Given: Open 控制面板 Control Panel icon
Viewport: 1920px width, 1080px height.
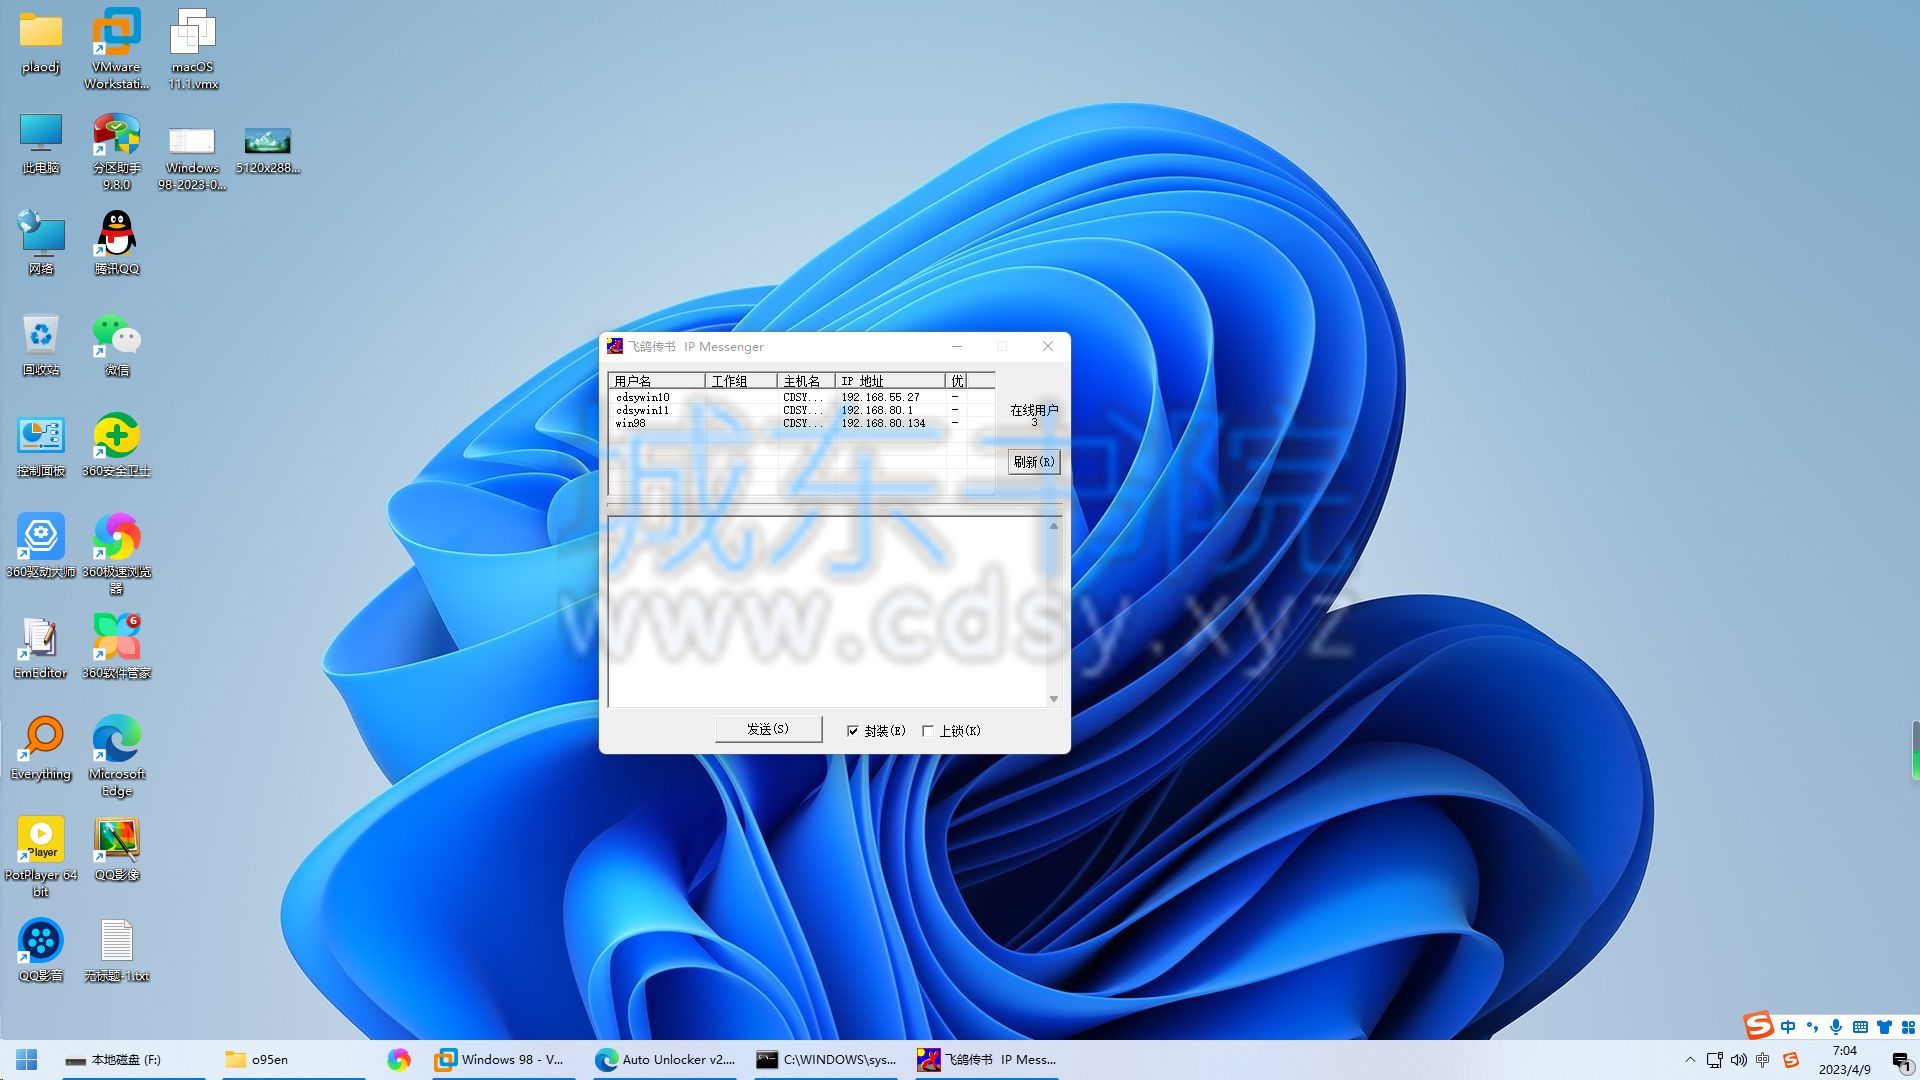Looking at the screenshot, I should click(41, 445).
